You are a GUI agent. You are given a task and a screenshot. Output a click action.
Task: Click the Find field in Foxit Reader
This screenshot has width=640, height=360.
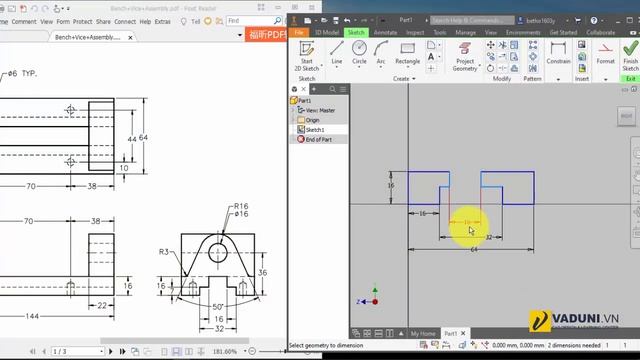point(250,20)
